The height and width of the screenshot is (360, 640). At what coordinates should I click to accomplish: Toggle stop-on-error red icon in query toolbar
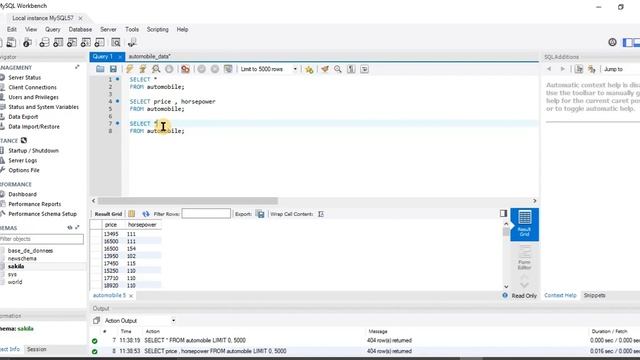point(185,69)
